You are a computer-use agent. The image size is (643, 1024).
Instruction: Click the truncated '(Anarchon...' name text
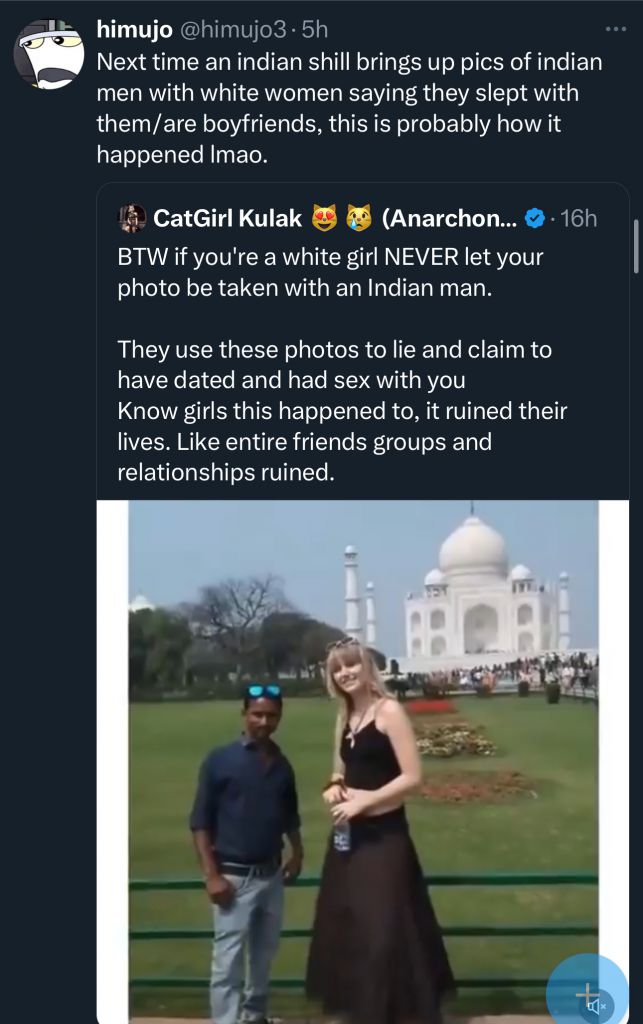(448, 217)
